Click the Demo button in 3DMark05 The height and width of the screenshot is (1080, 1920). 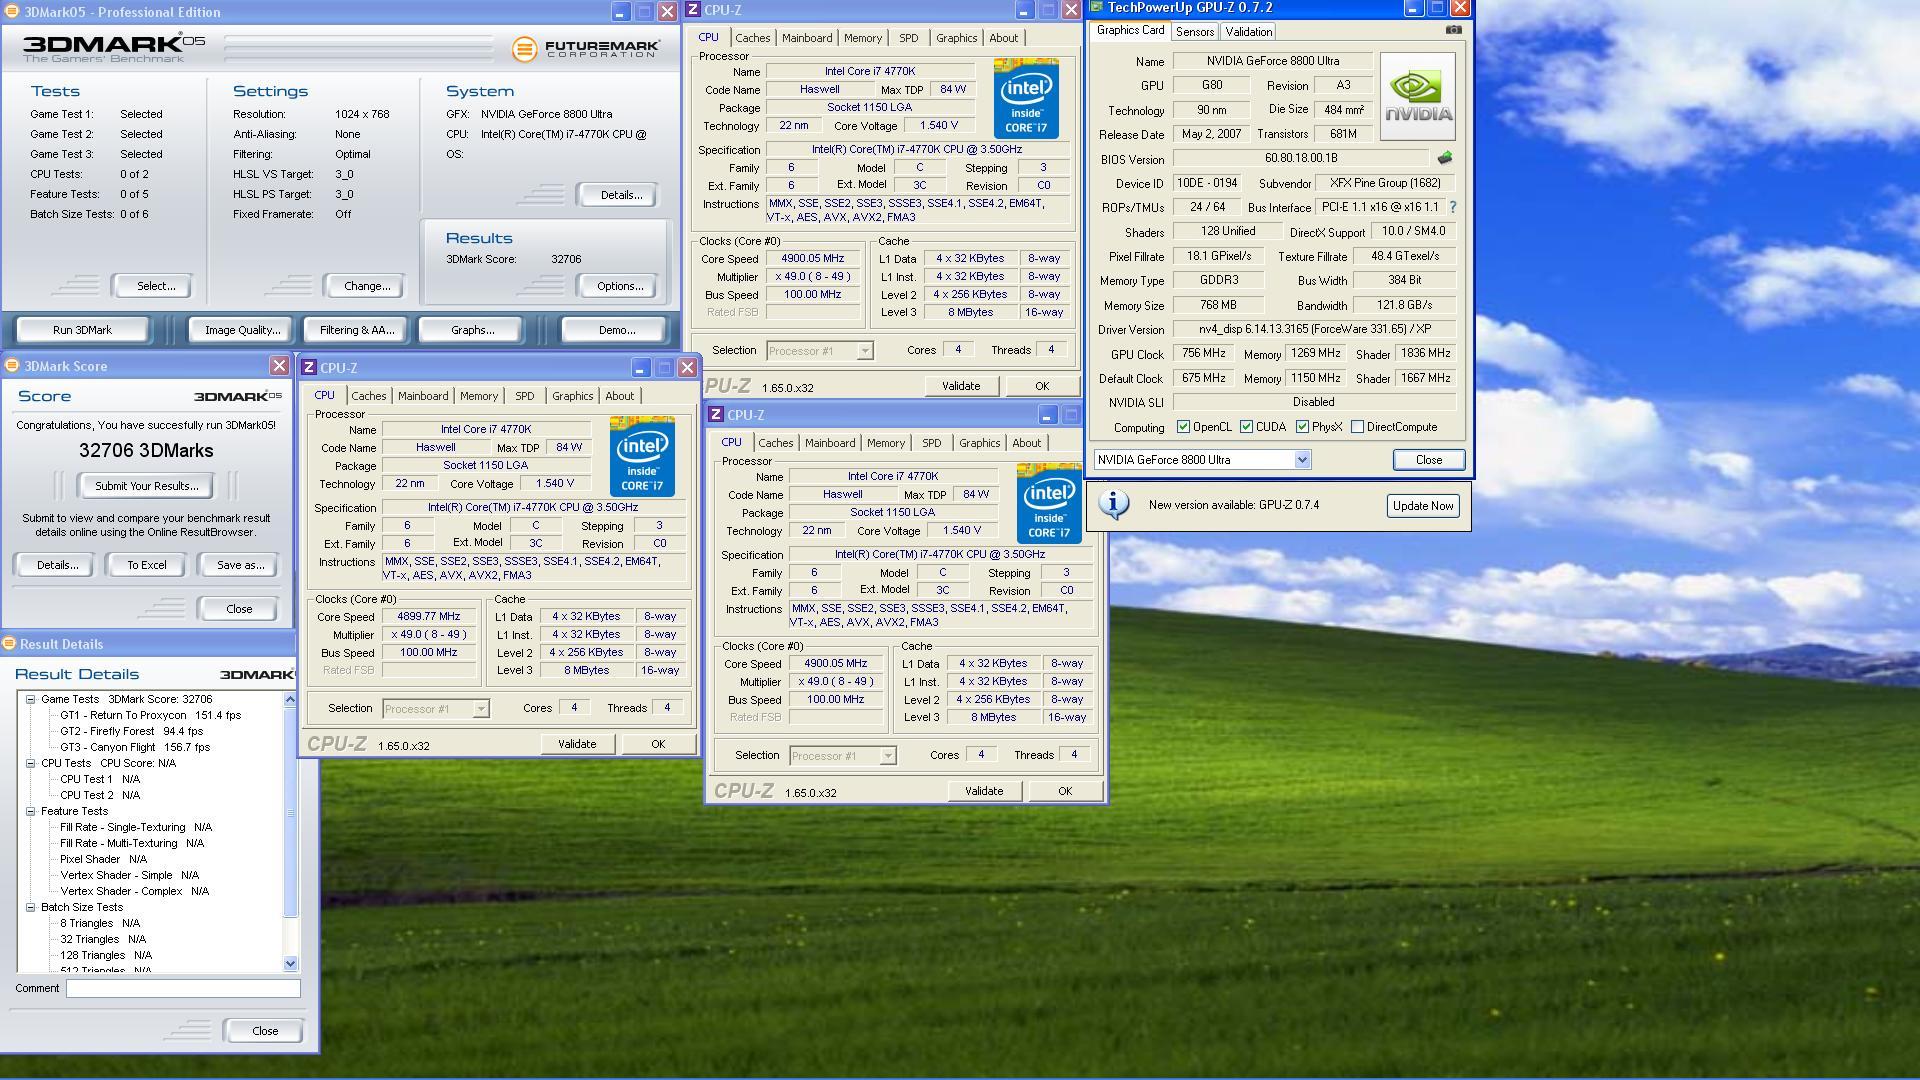tap(616, 330)
